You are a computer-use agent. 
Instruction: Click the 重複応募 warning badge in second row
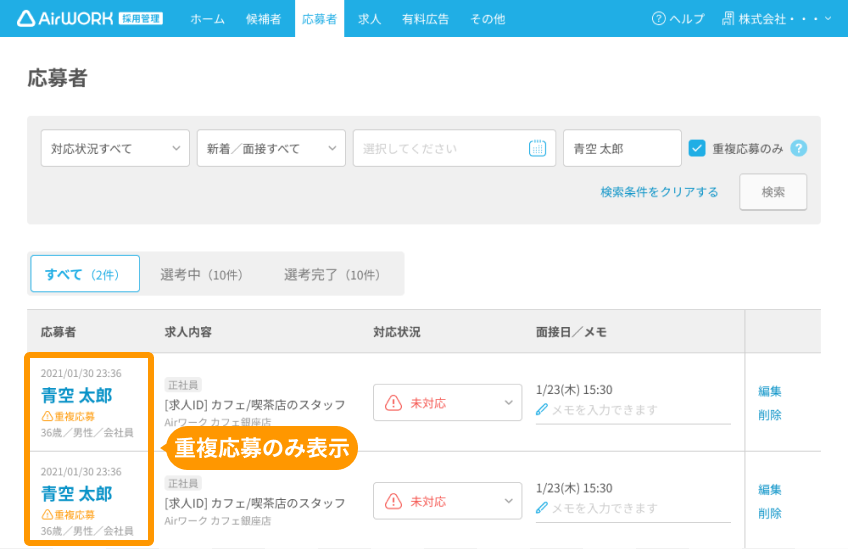(68, 515)
